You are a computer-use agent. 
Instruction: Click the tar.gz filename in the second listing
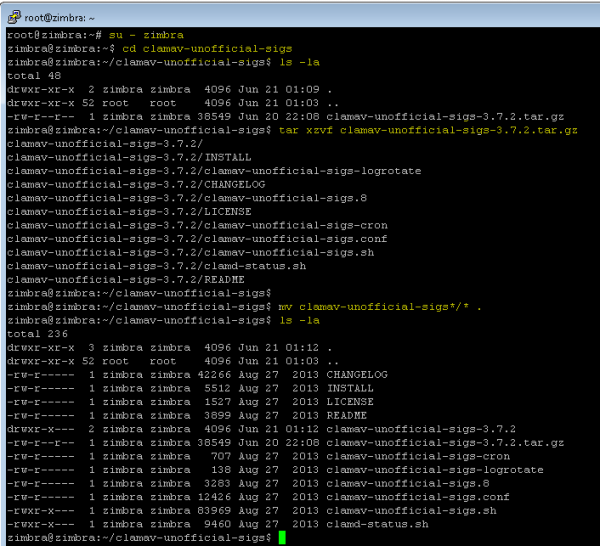tap(445, 443)
